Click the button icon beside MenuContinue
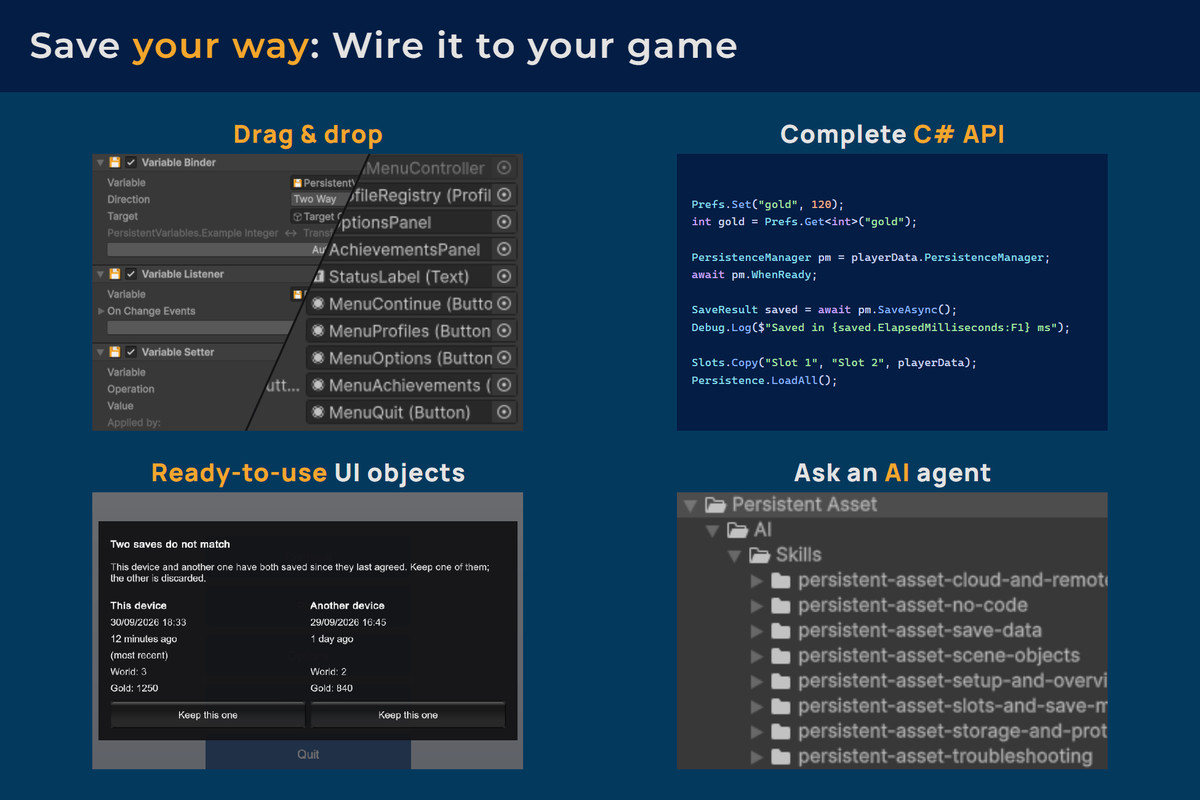 (318, 303)
